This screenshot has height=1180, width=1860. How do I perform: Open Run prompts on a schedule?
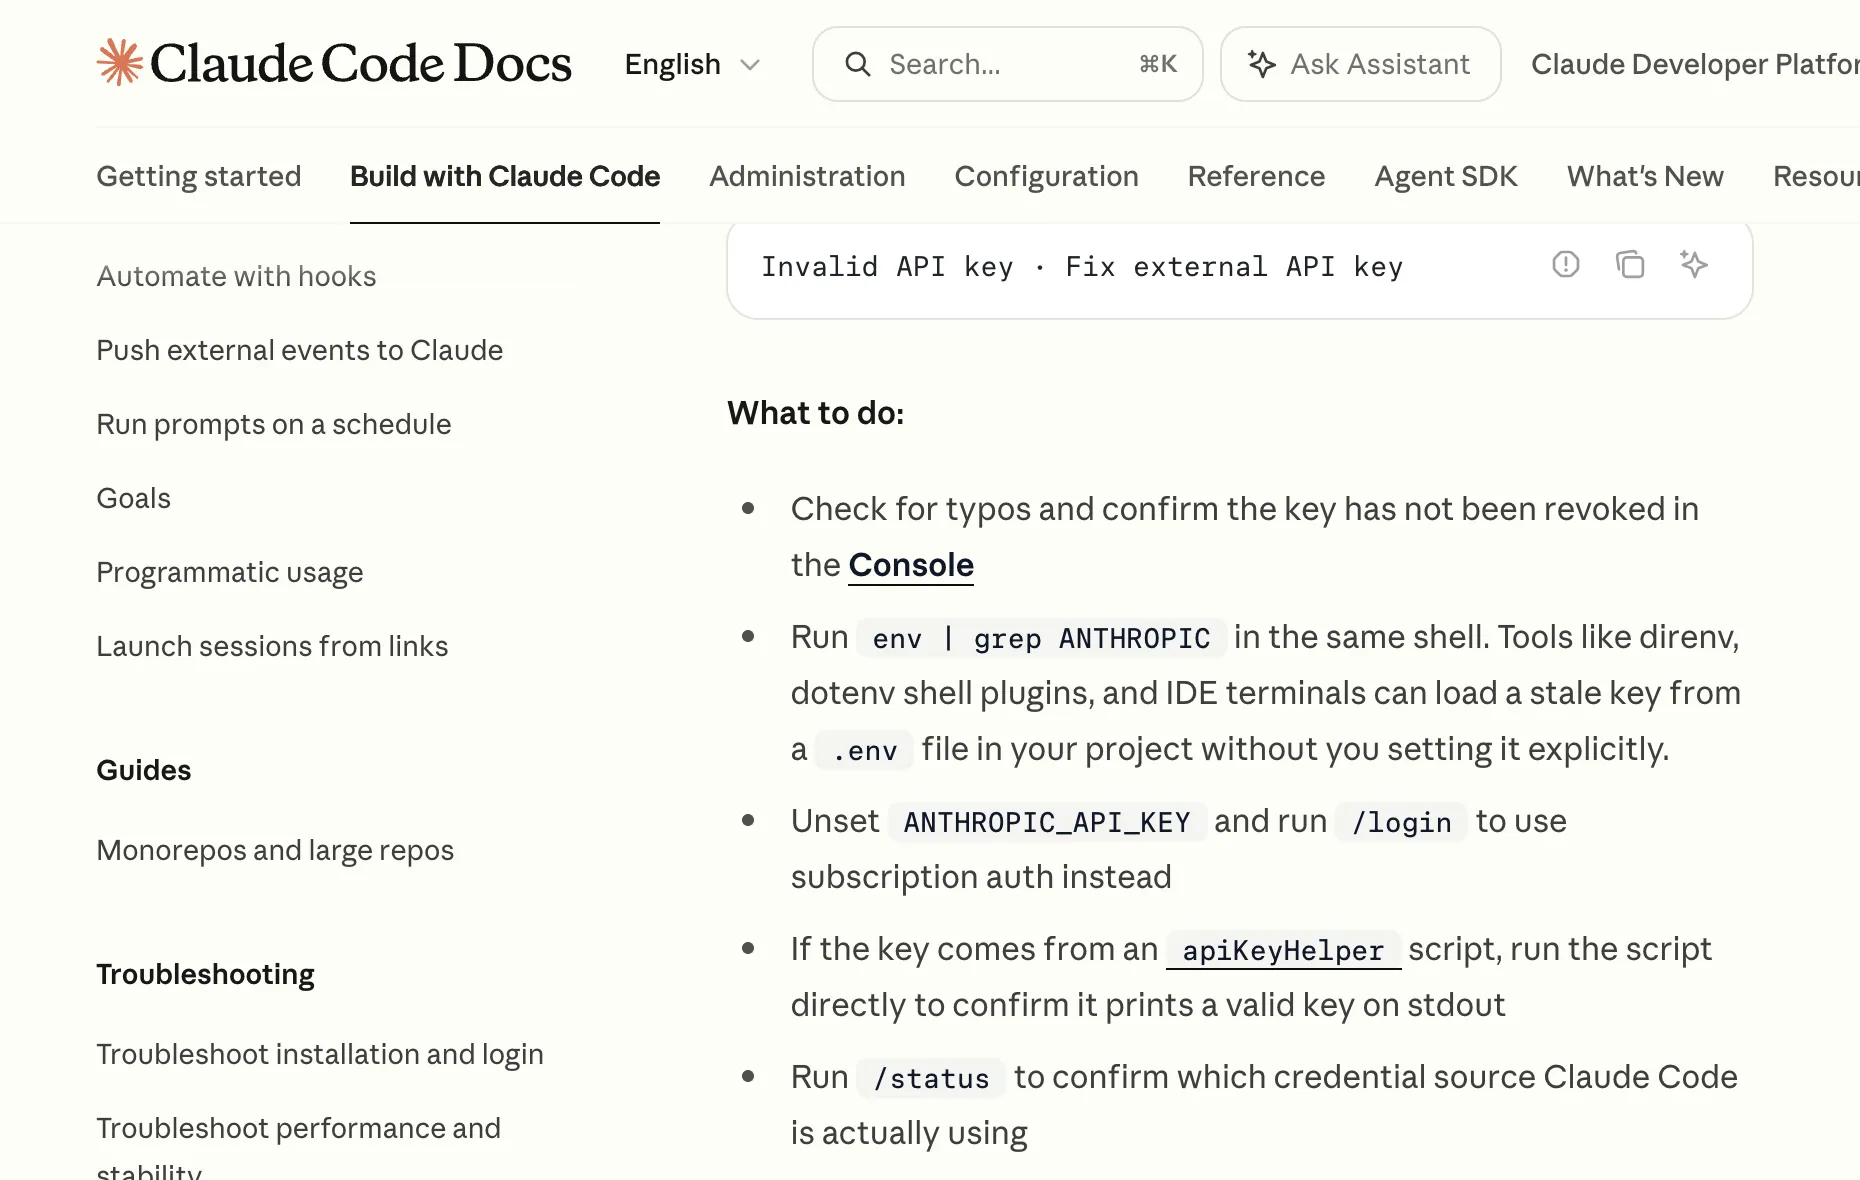tap(273, 424)
